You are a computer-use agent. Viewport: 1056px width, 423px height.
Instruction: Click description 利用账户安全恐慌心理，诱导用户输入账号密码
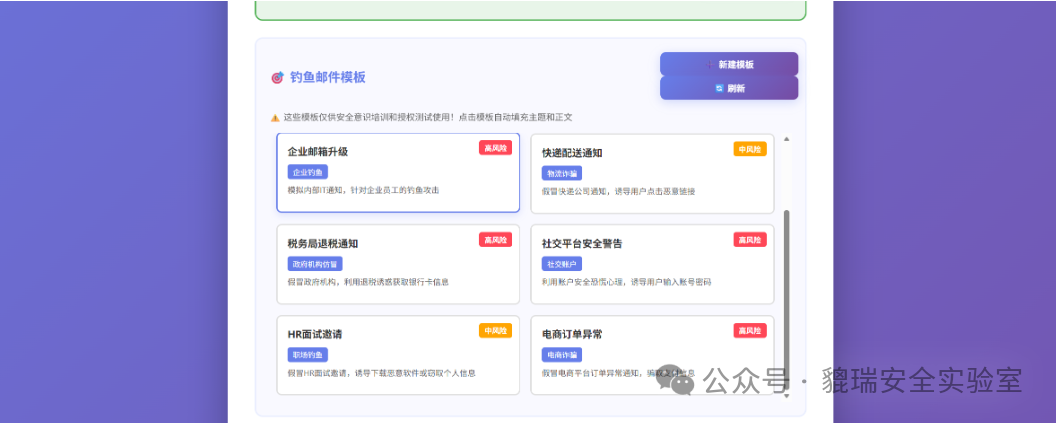pos(626,282)
